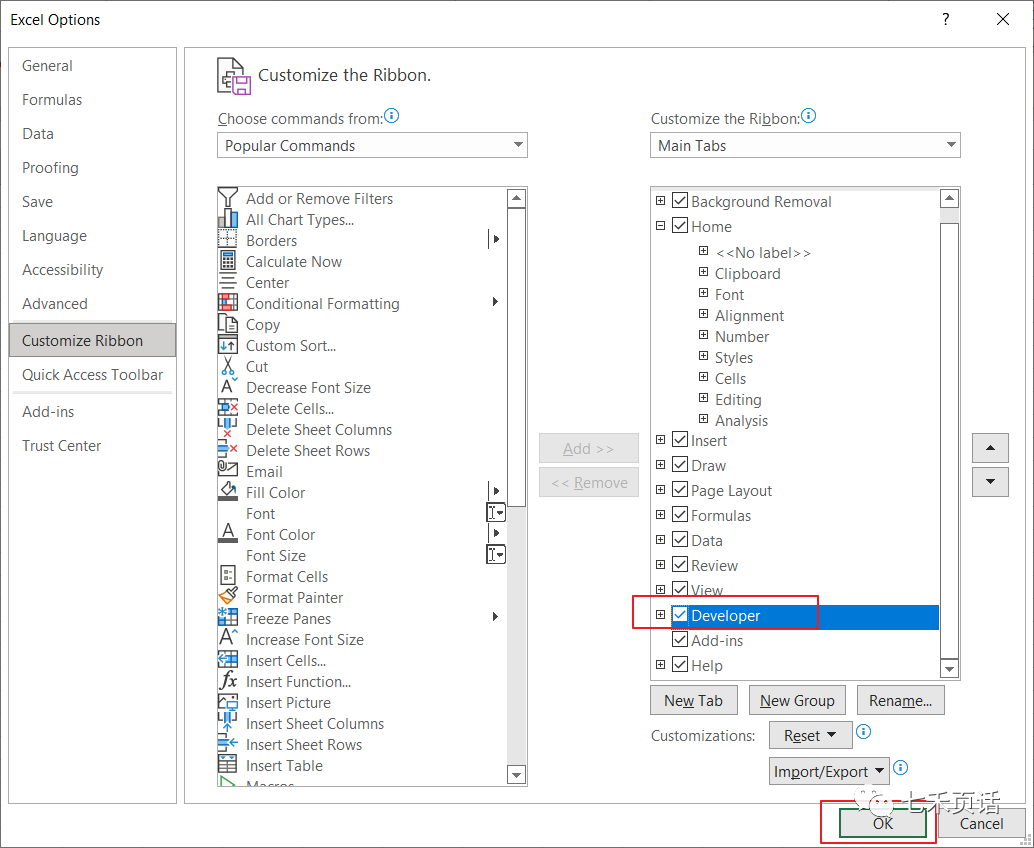1034x848 pixels.
Task: Click the Format Cells icon
Action: (x=228, y=576)
